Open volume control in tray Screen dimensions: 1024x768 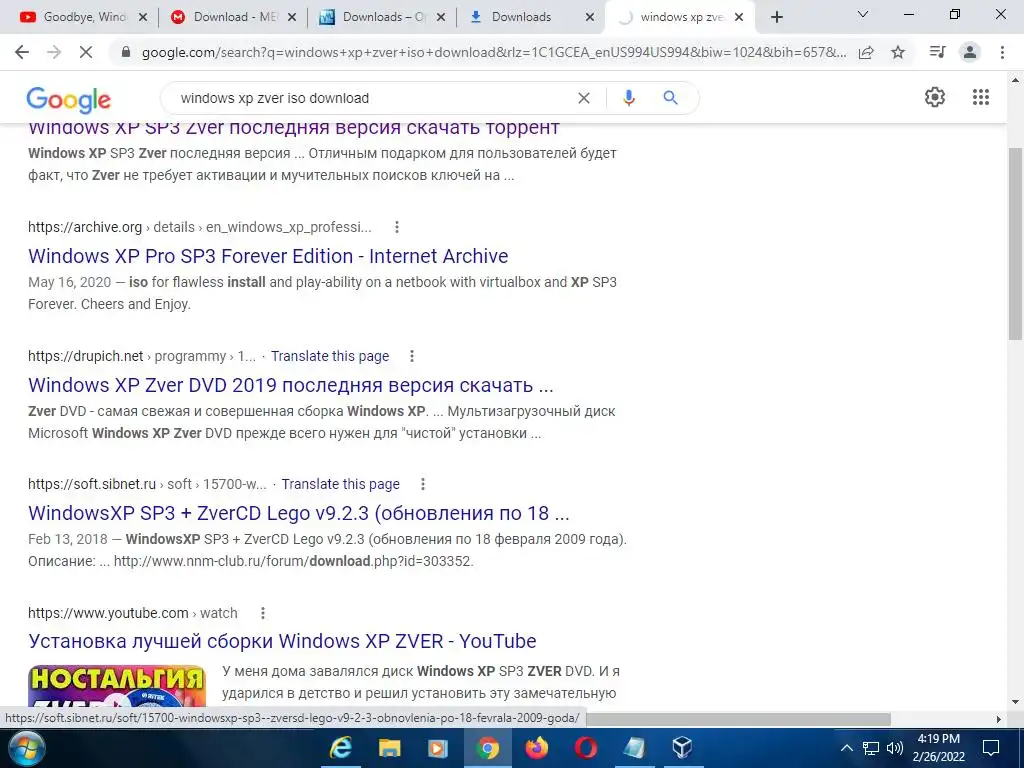(x=895, y=748)
